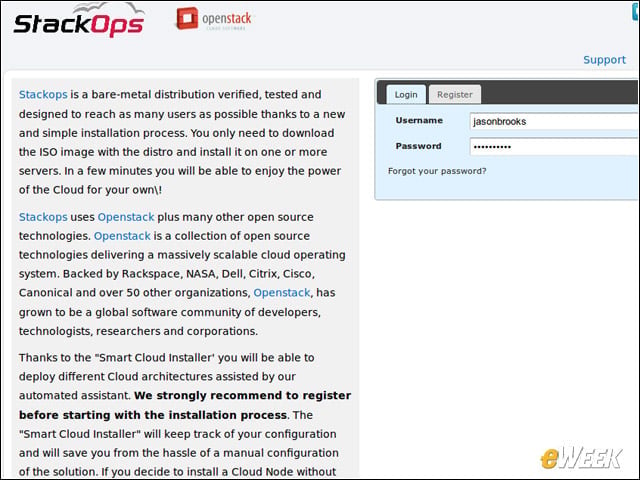Viewport: 640px width, 480px height.
Task: Click the Password label
Action: pos(418,146)
